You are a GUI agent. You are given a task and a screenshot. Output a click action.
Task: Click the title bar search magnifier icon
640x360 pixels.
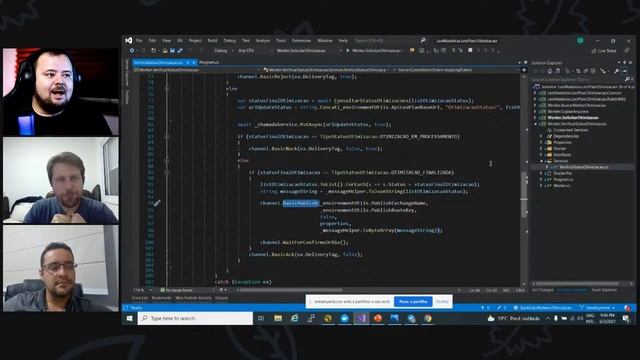(423, 40)
